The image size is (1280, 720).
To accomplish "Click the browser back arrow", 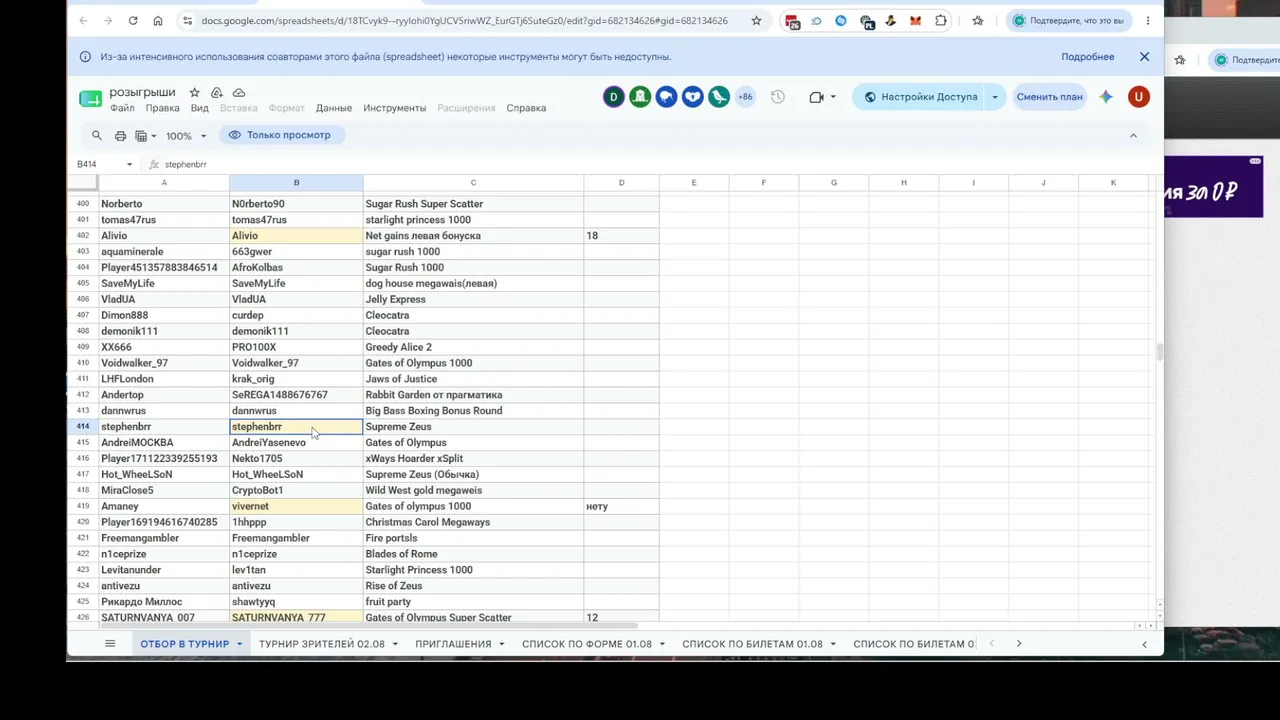I will (x=83, y=20).
